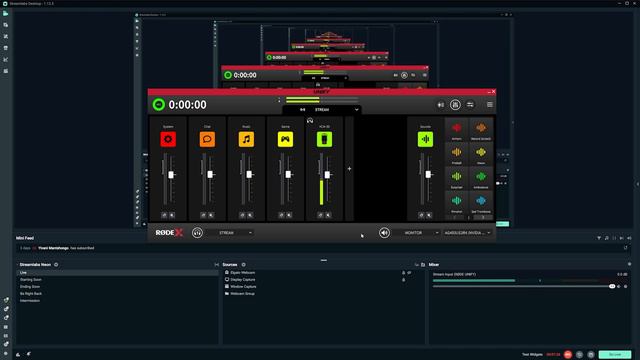Click the circled mixer view icon in Unify header
640x360 pixels.
coord(455,105)
